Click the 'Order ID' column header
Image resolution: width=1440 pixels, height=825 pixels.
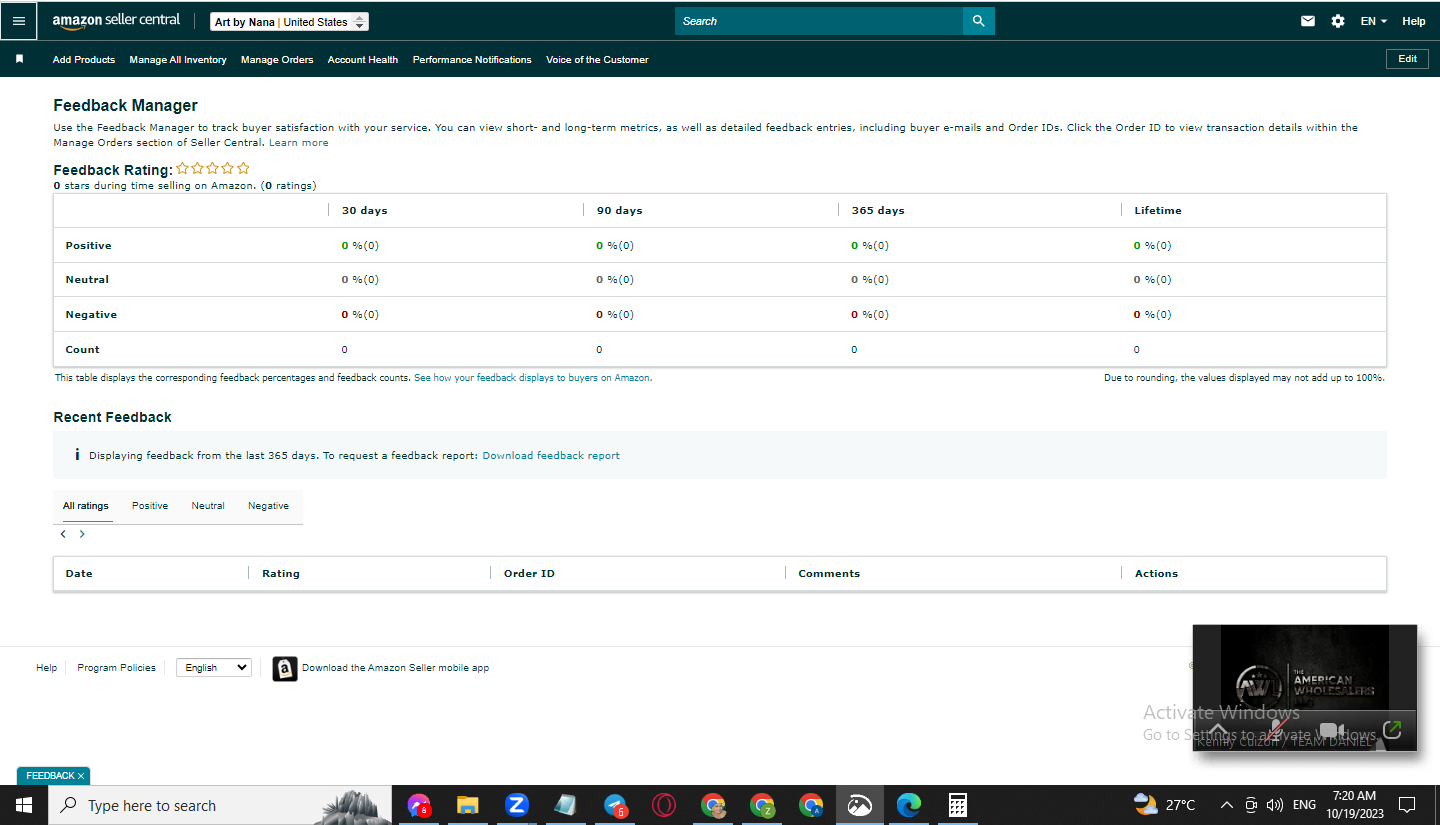click(529, 574)
